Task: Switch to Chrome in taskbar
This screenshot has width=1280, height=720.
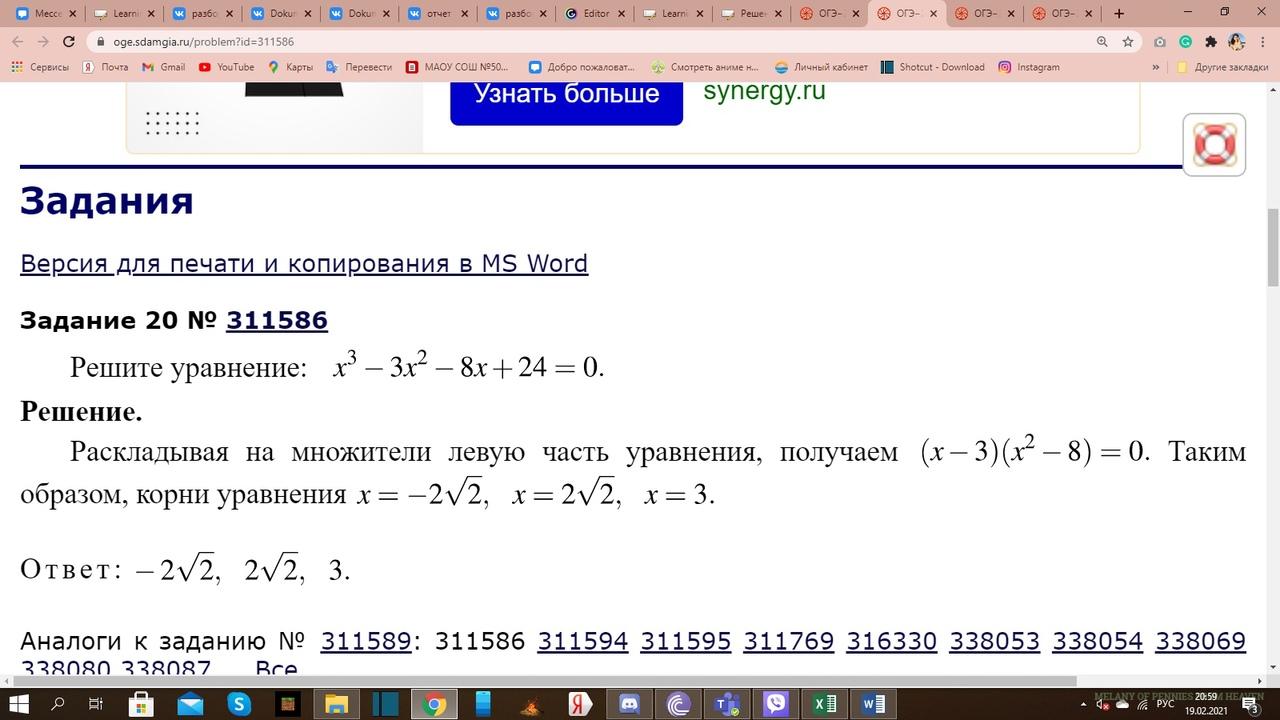Action: click(x=435, y=705)
